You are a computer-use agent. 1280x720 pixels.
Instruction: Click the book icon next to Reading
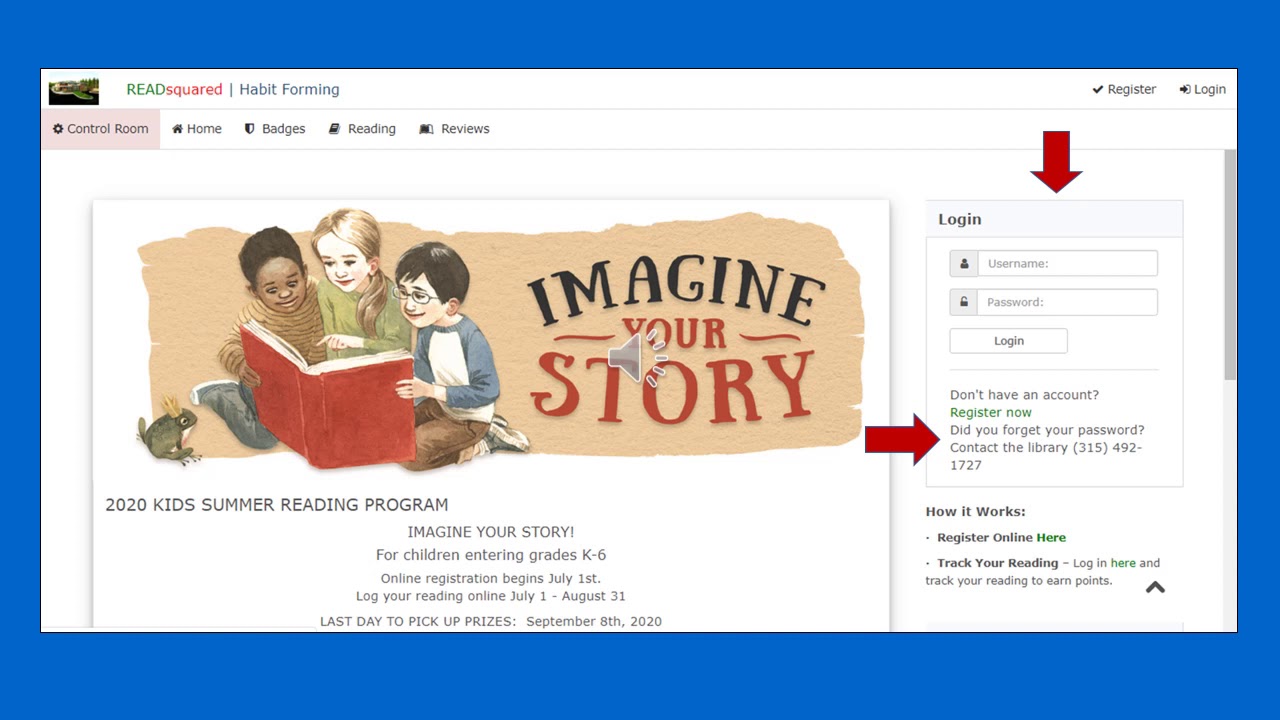[335, 129]
